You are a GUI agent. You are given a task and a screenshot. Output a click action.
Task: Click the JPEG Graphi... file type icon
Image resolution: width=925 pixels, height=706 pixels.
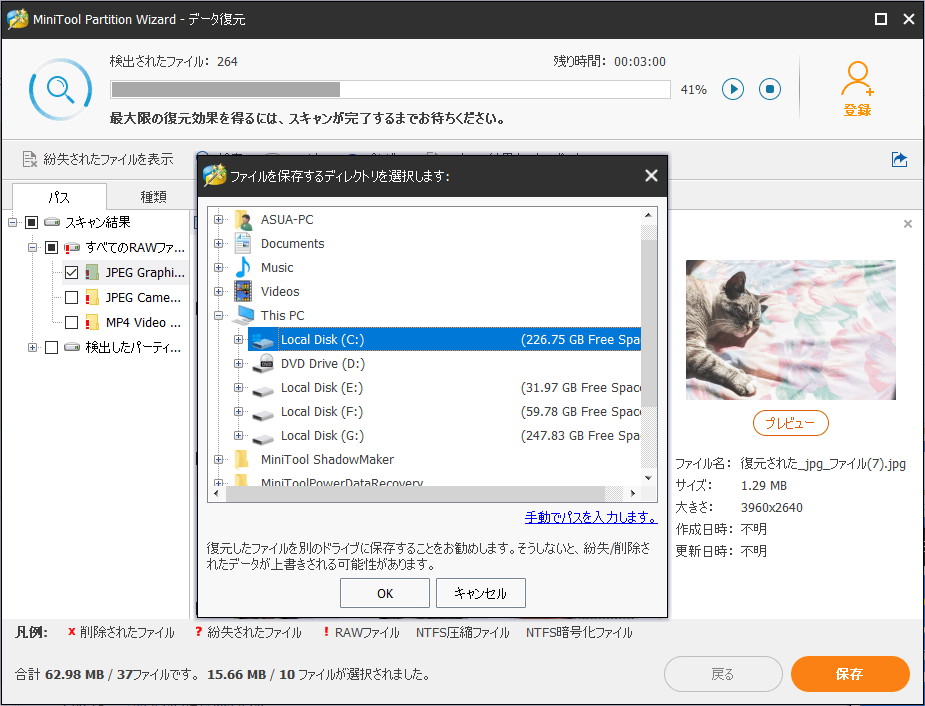[92, 272]
